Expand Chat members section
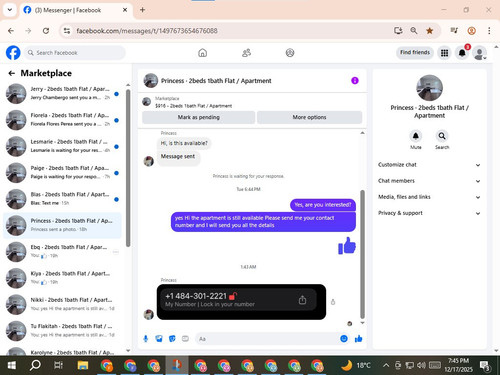Image resolution: width=500 pixels, height=375 pixels. point(429,181)
